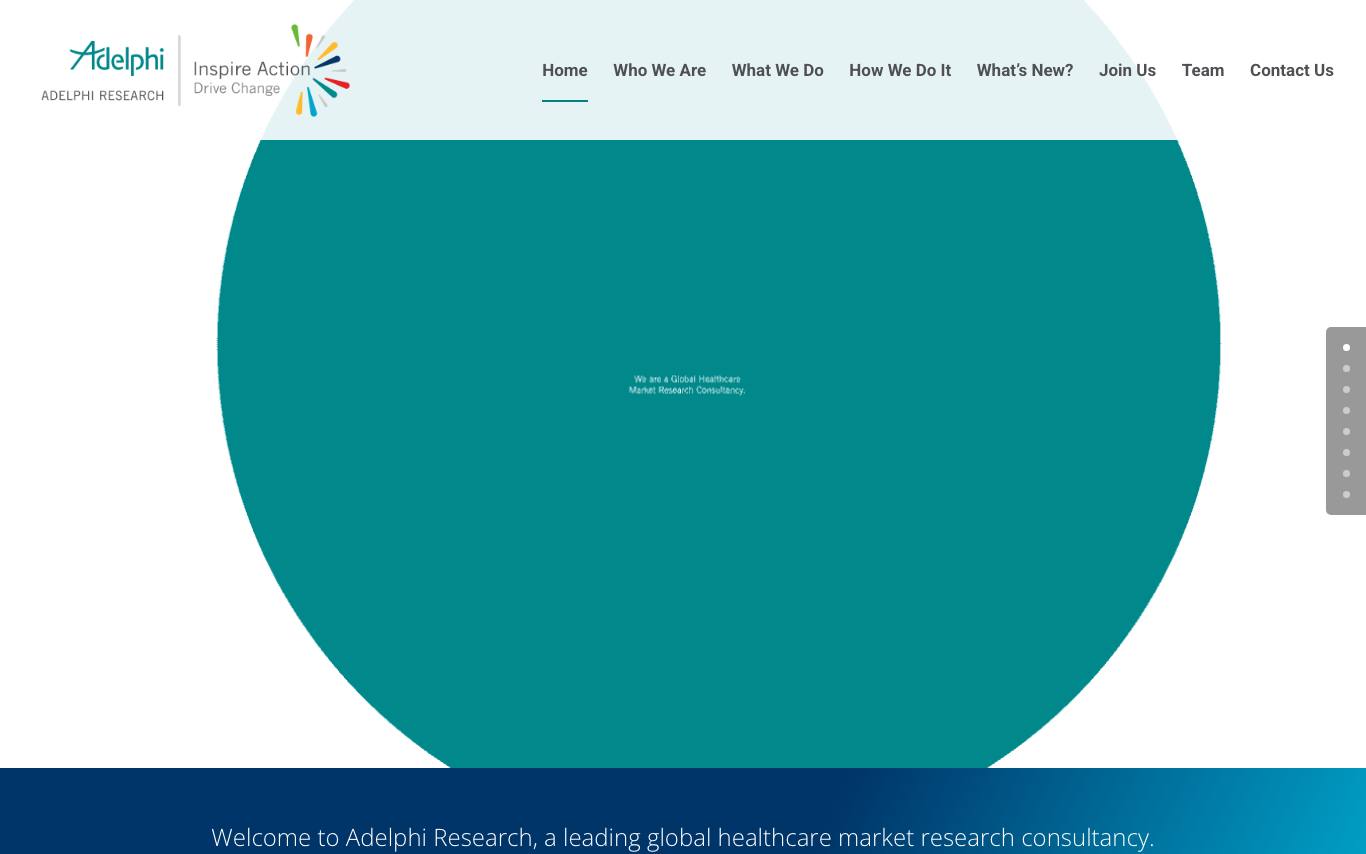Image resolution: width=1366 pixels, height=854 pixels.
Task: Select first side navigation dot
Action: click(1346, 348)
